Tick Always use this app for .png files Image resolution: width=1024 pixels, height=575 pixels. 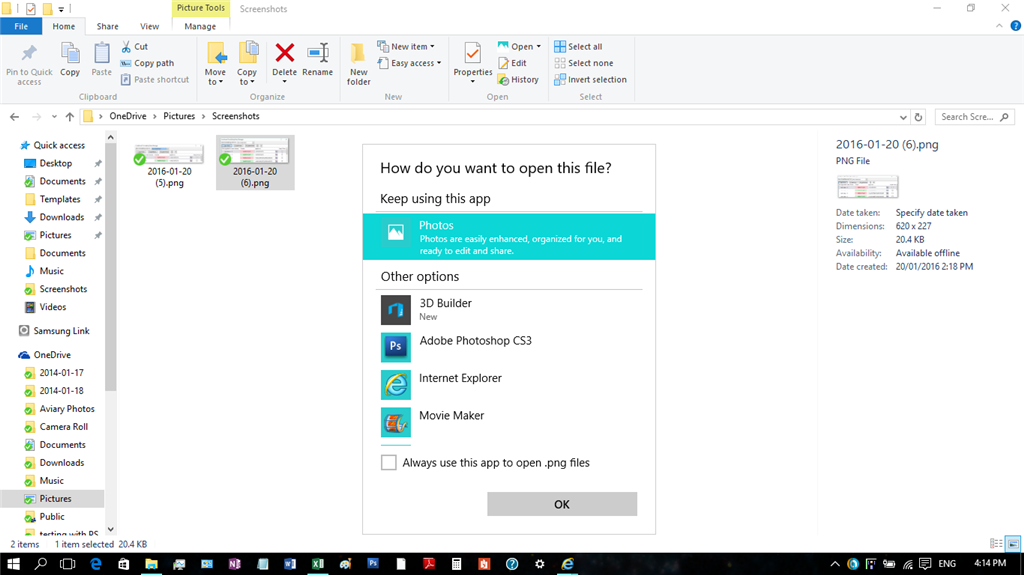point(389,463)
